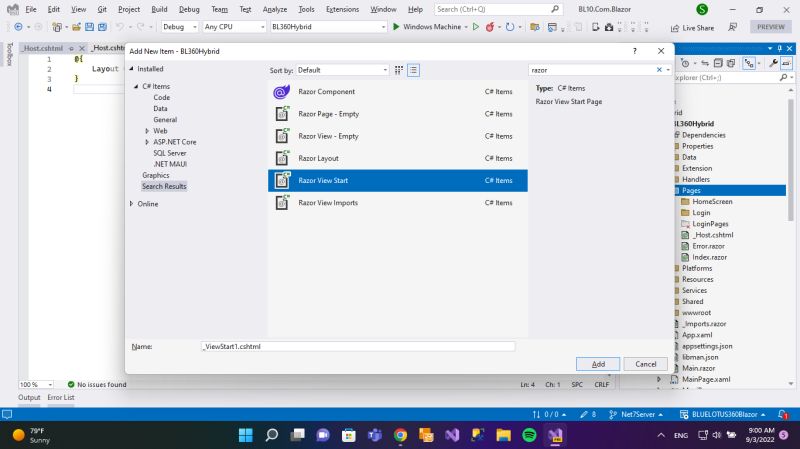
Task: Click the PREVIEW button
Action: [x=770, y=27]
